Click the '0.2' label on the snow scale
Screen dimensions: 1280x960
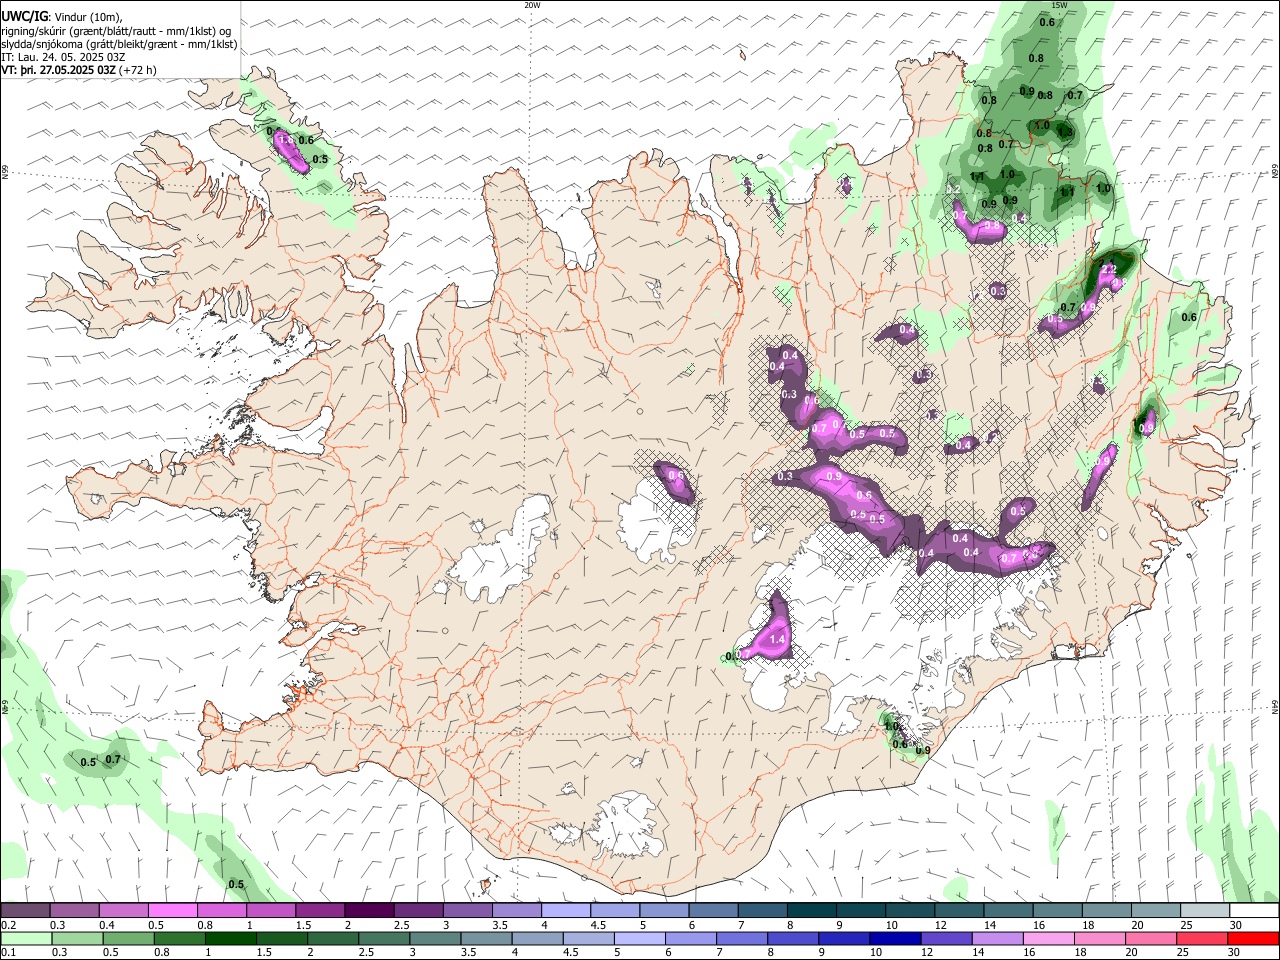[x=7, y=925]
